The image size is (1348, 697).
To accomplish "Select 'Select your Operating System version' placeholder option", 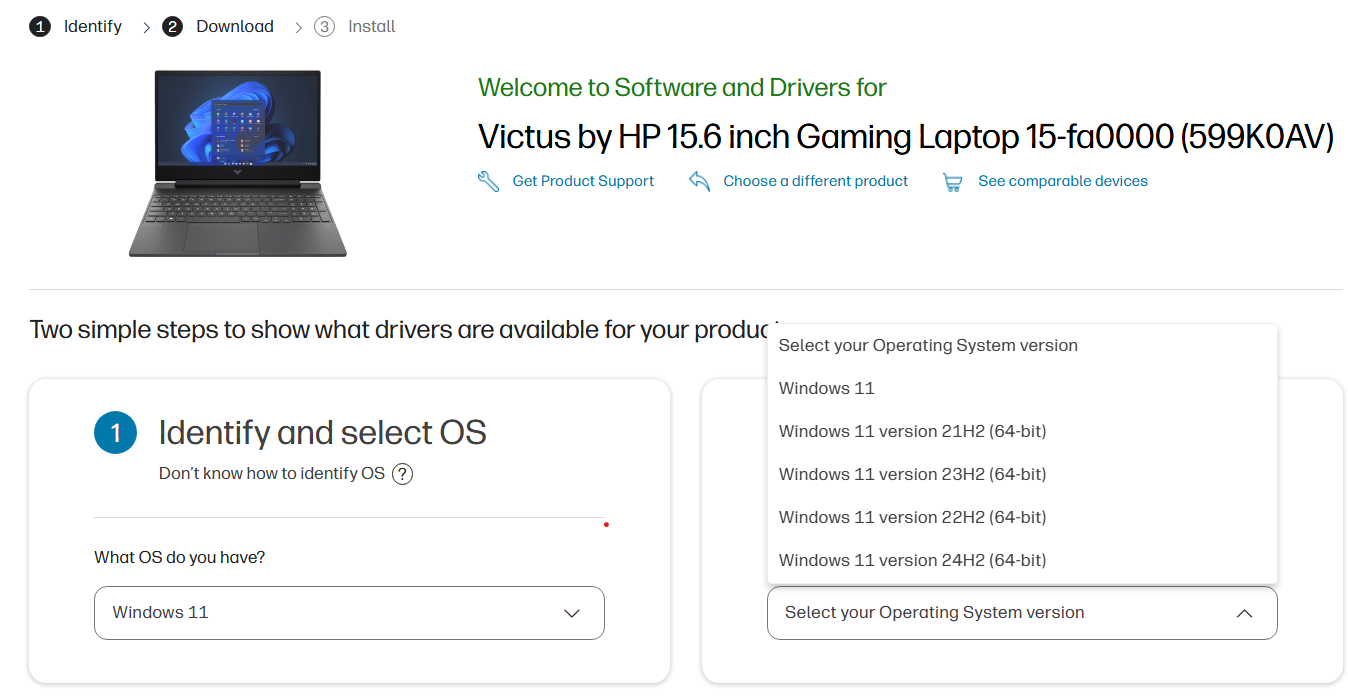I will pyautogui.click(x=1022, y=346).
